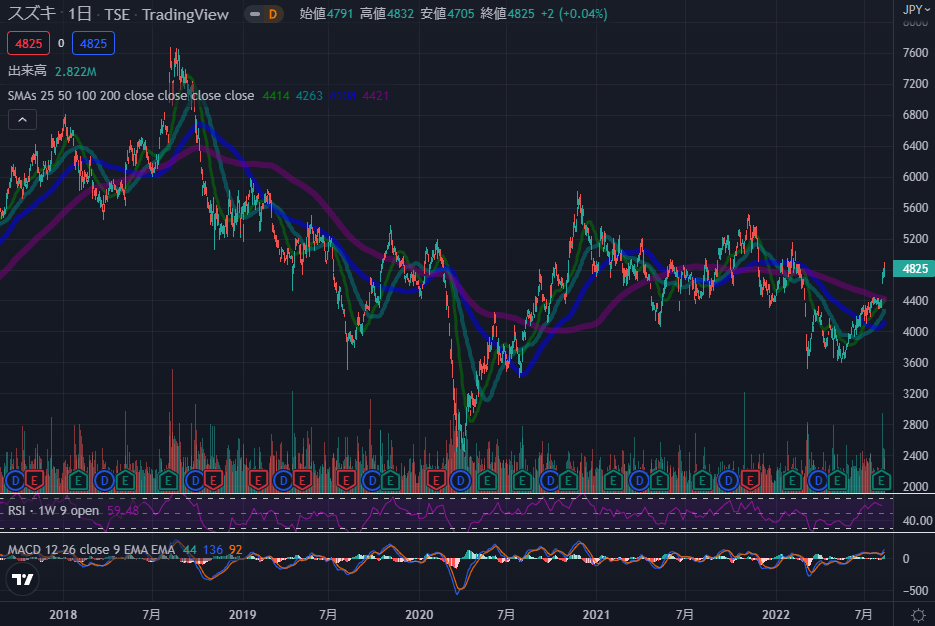Click the 4000 price axis label
Image resolution: width=935 pixels, height=626 pixels.
coord(915,331)
